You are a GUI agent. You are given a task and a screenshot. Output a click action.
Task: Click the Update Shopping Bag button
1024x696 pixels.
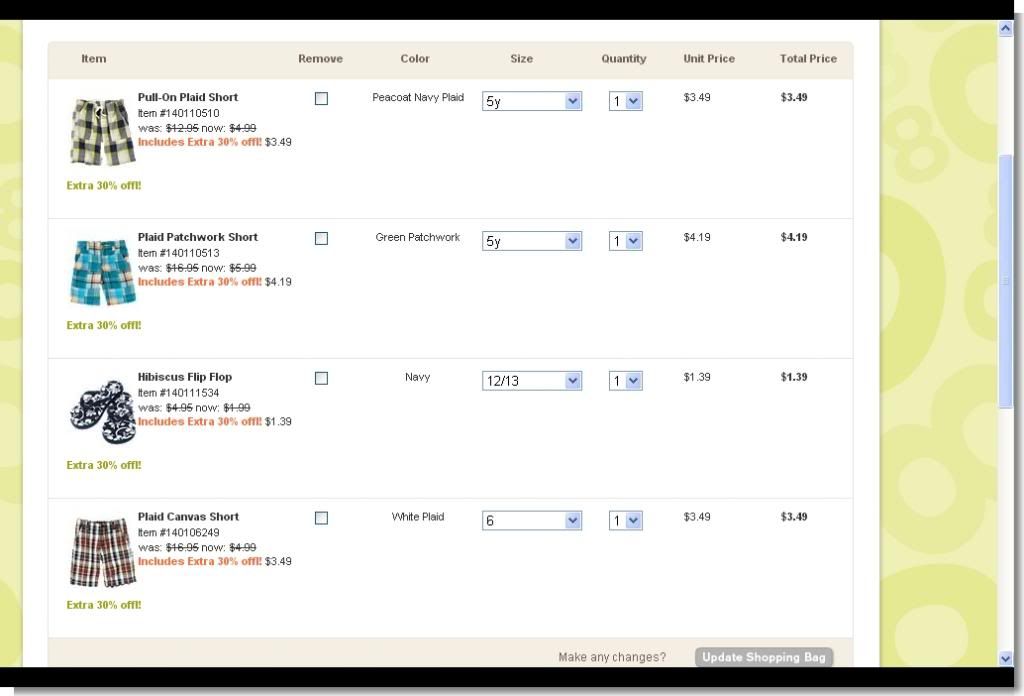pos(764,657)
